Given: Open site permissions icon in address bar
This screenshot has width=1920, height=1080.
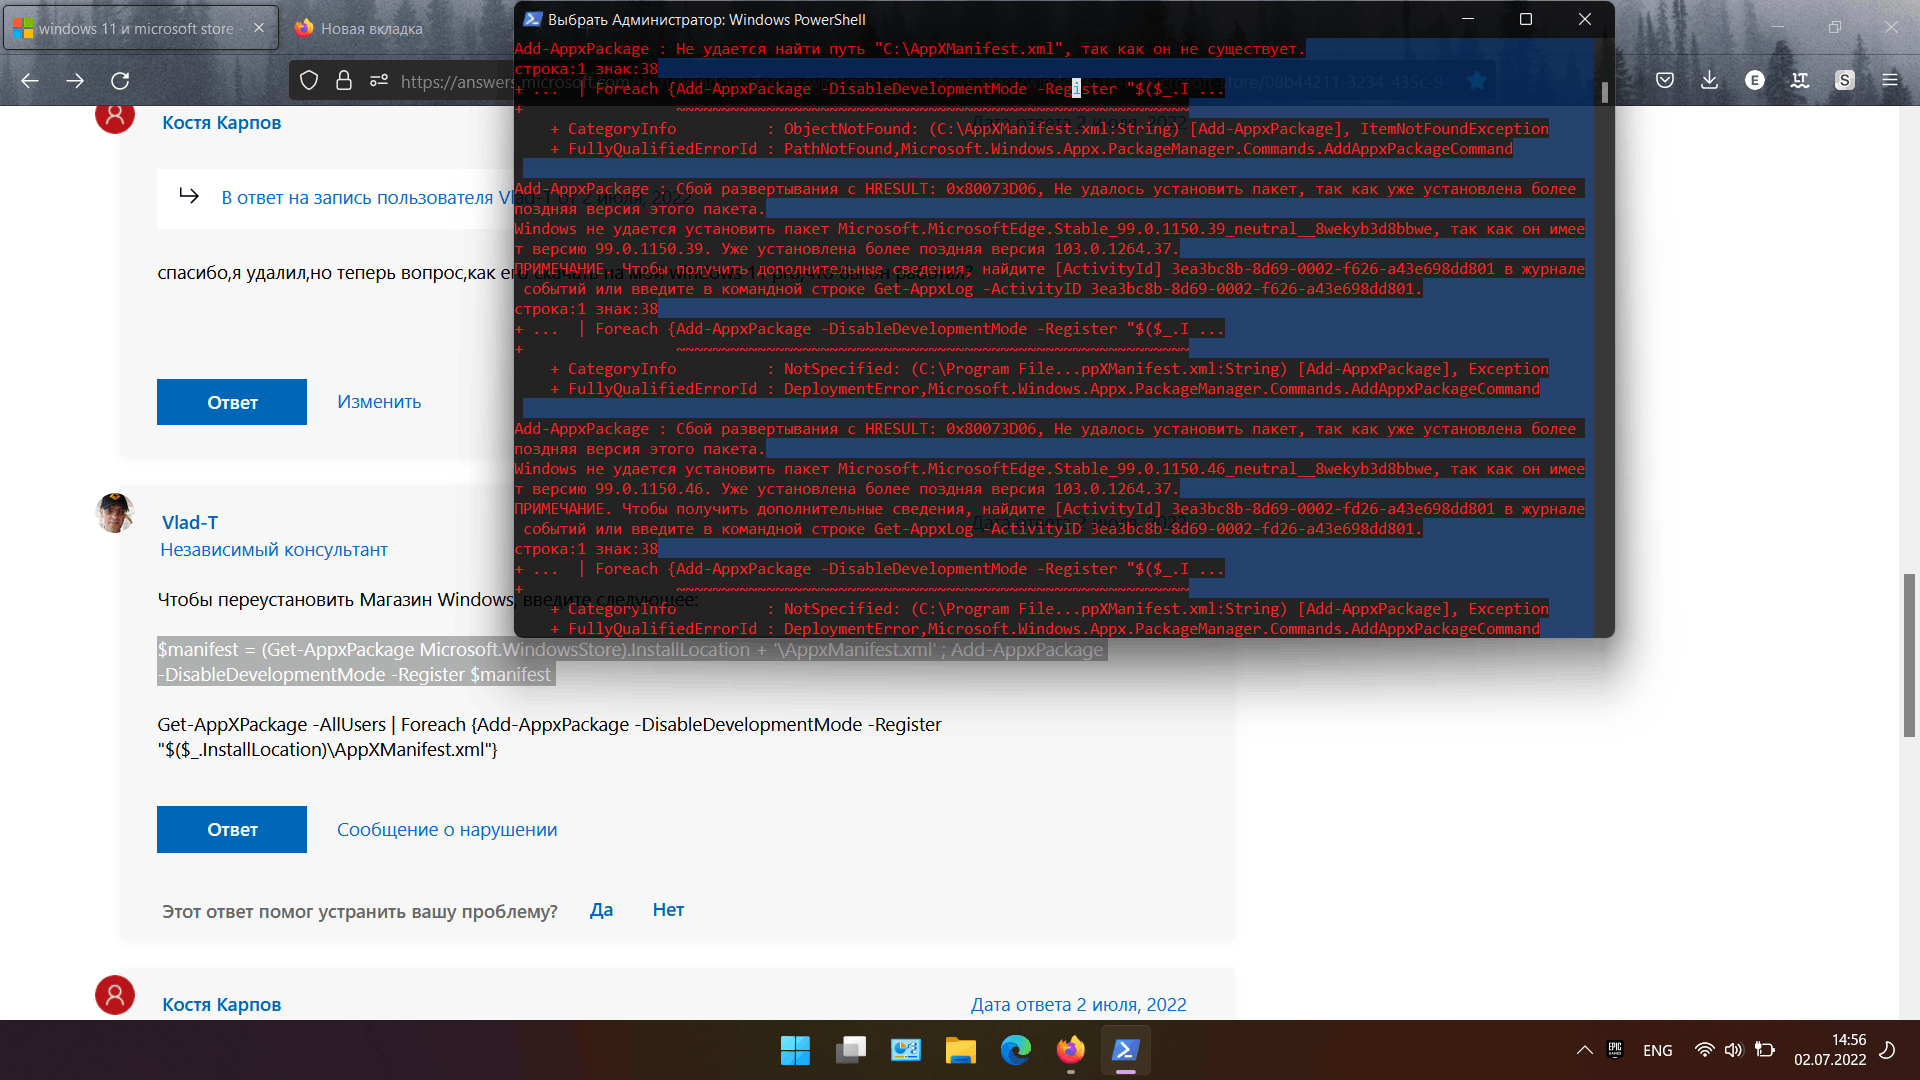Looking at the screenshot, I should click(378, 81).
